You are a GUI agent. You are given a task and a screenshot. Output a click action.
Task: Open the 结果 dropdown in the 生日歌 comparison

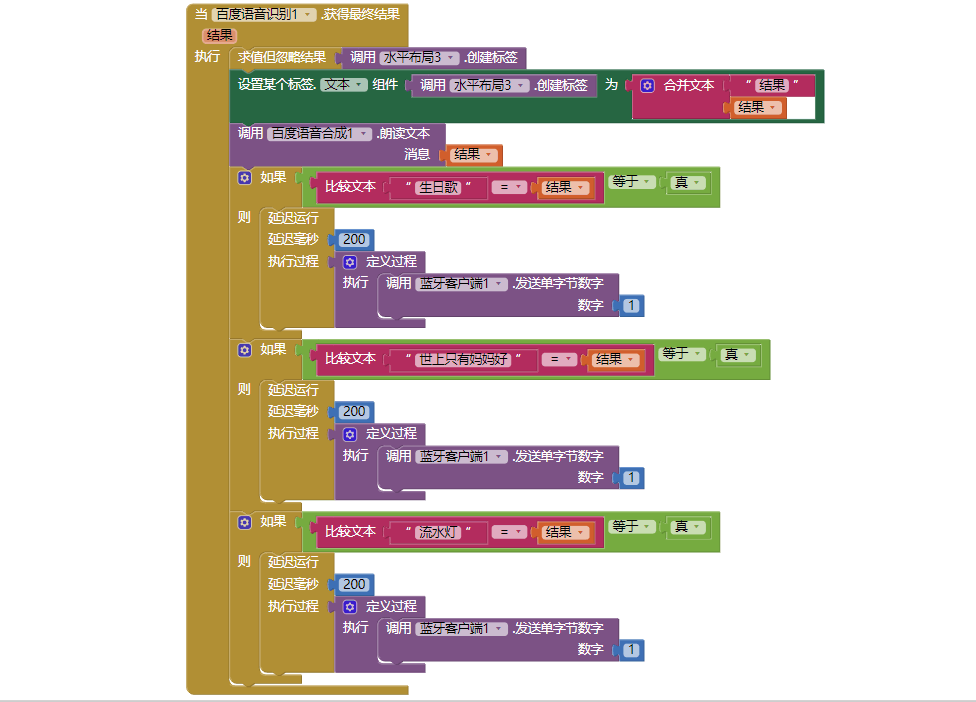[565, 187]
